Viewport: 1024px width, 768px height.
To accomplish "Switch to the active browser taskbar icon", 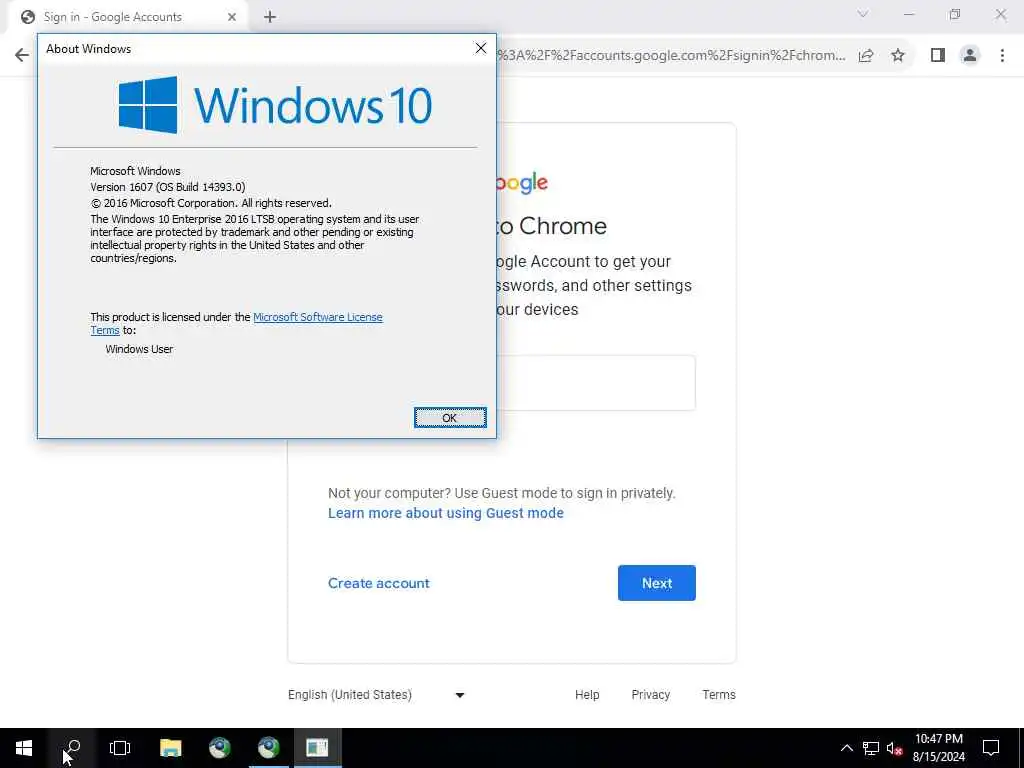I will tap(268, 748).
